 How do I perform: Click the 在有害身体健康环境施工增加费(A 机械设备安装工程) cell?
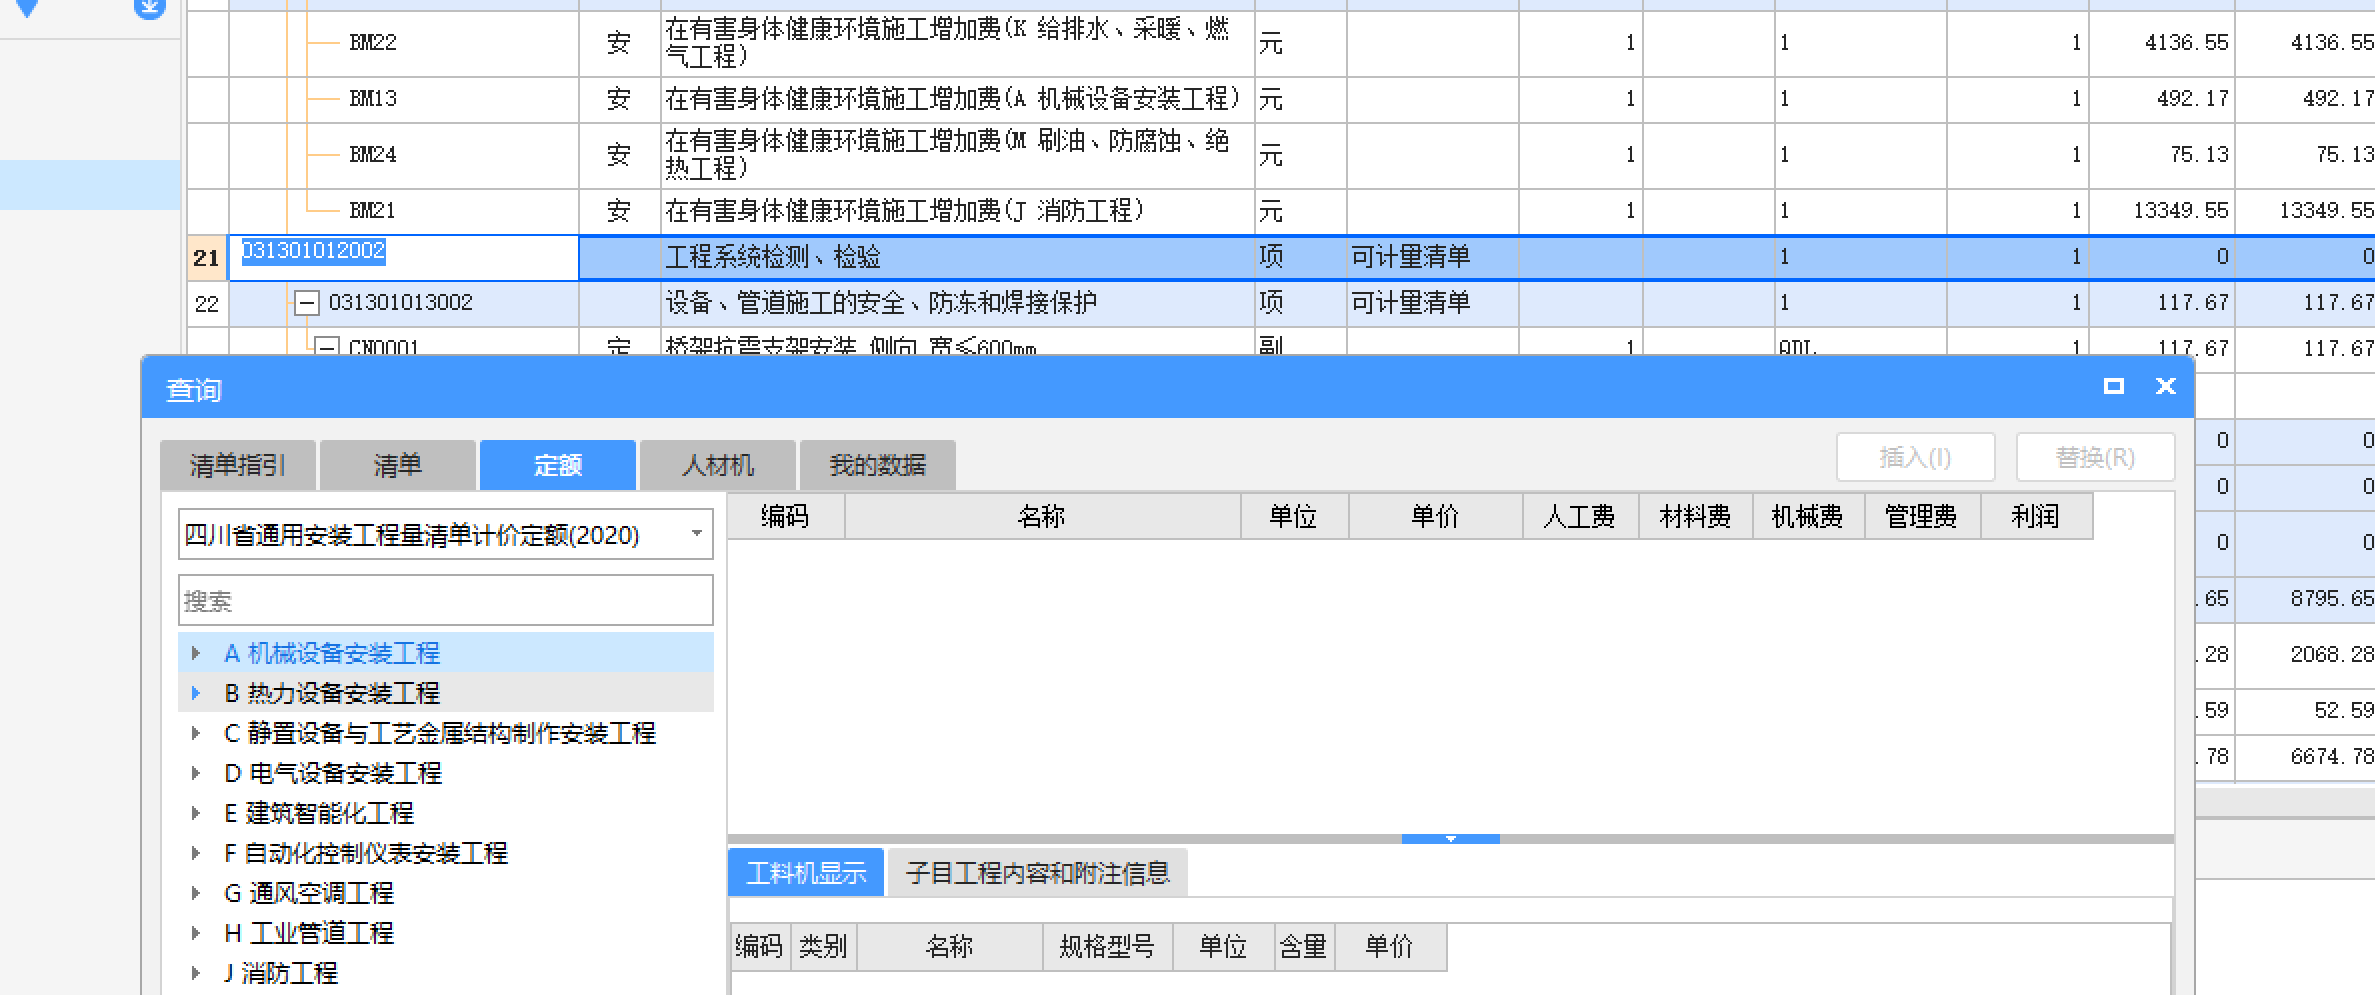click(957, 99)
